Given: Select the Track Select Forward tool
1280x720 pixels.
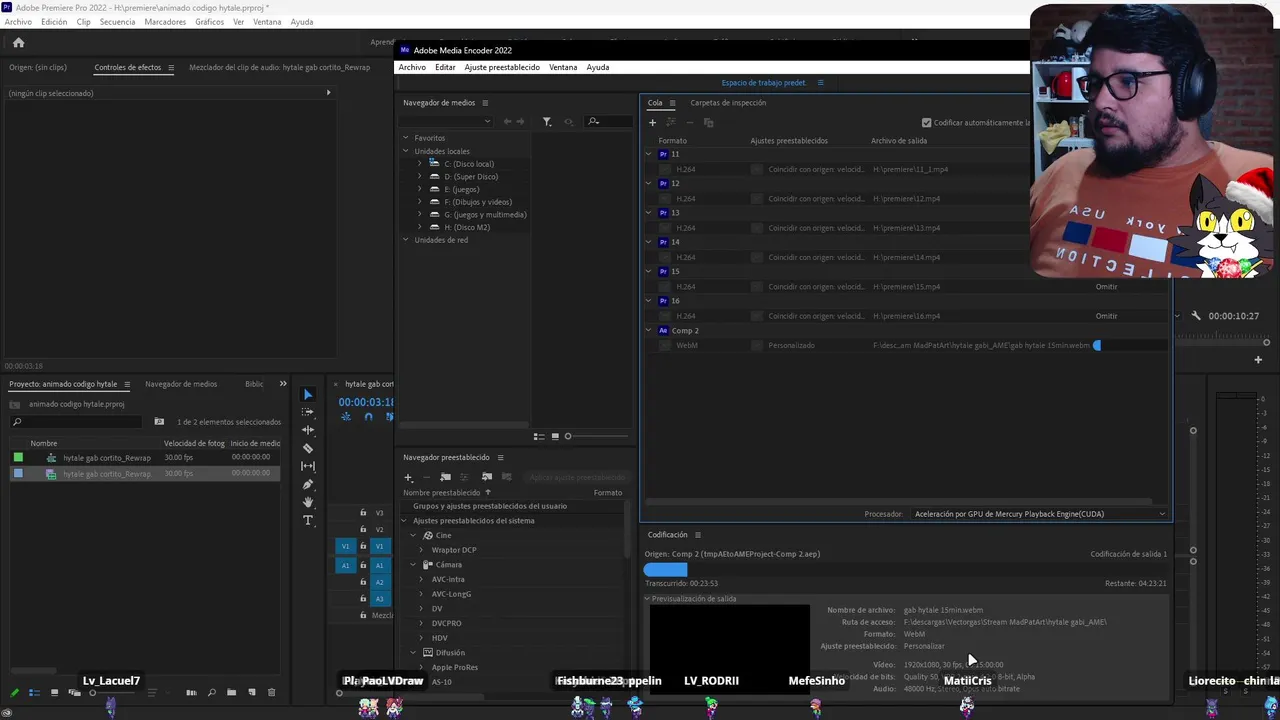Looking at the screenshot, I should click(308, 412).
